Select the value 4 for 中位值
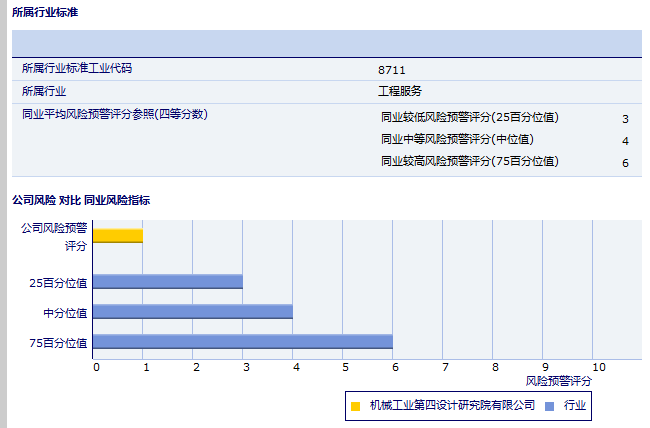Image resolution: width=650 pixels, height=428 pixels. pos(625,141)
